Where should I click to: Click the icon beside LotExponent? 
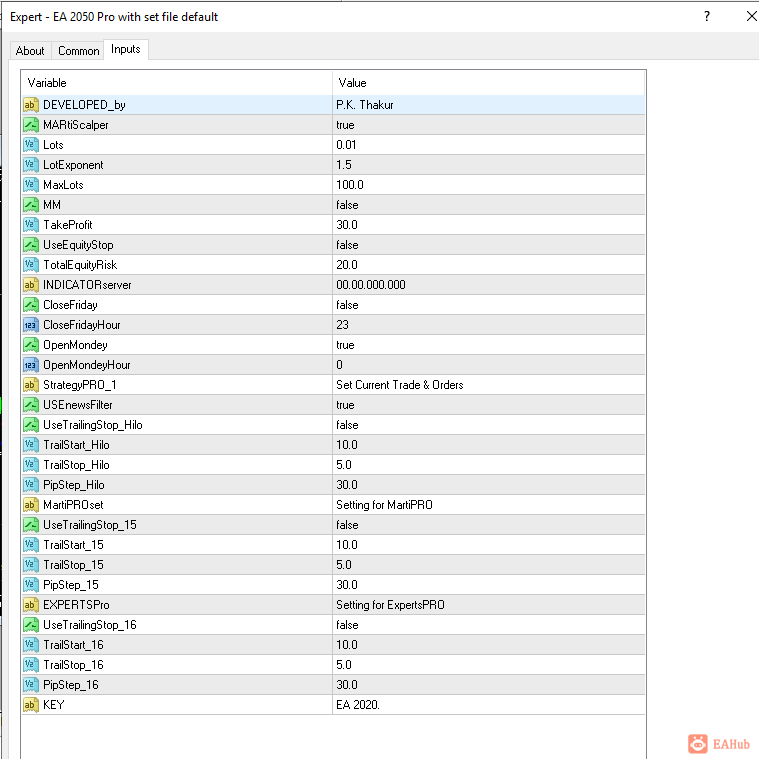click(x=30, y=165)
